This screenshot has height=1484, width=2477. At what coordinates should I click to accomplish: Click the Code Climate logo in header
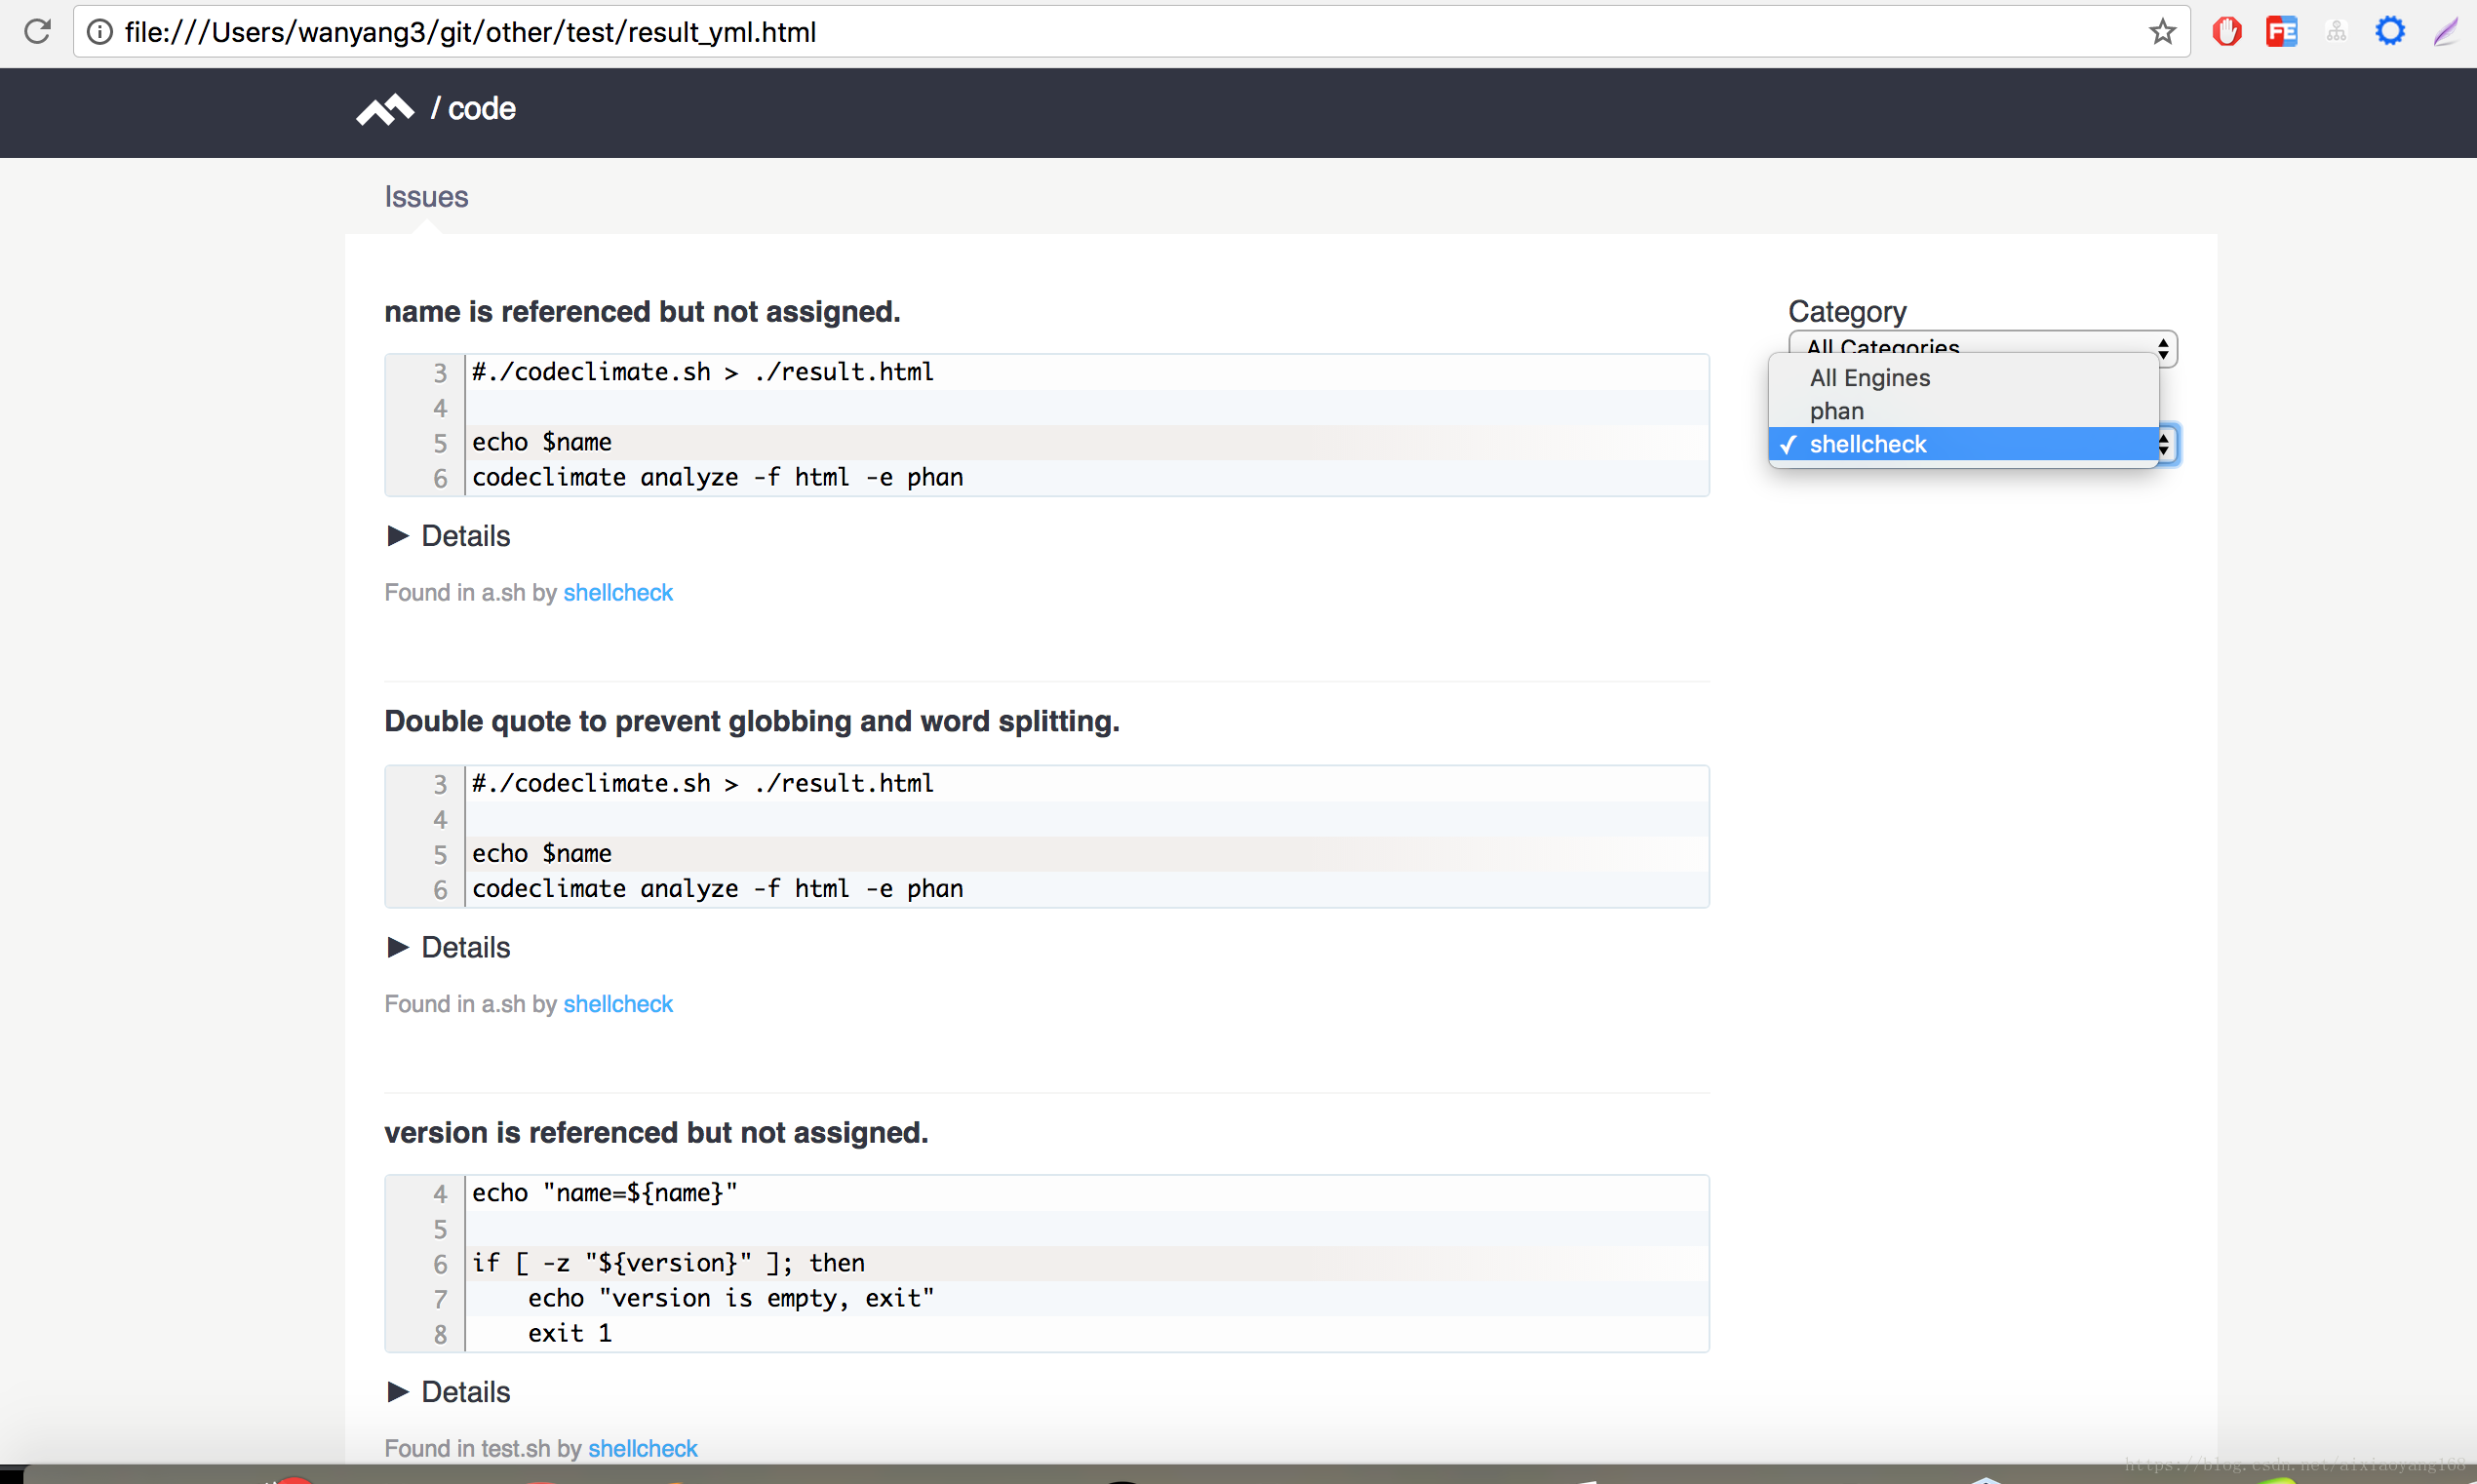[385, 109]
